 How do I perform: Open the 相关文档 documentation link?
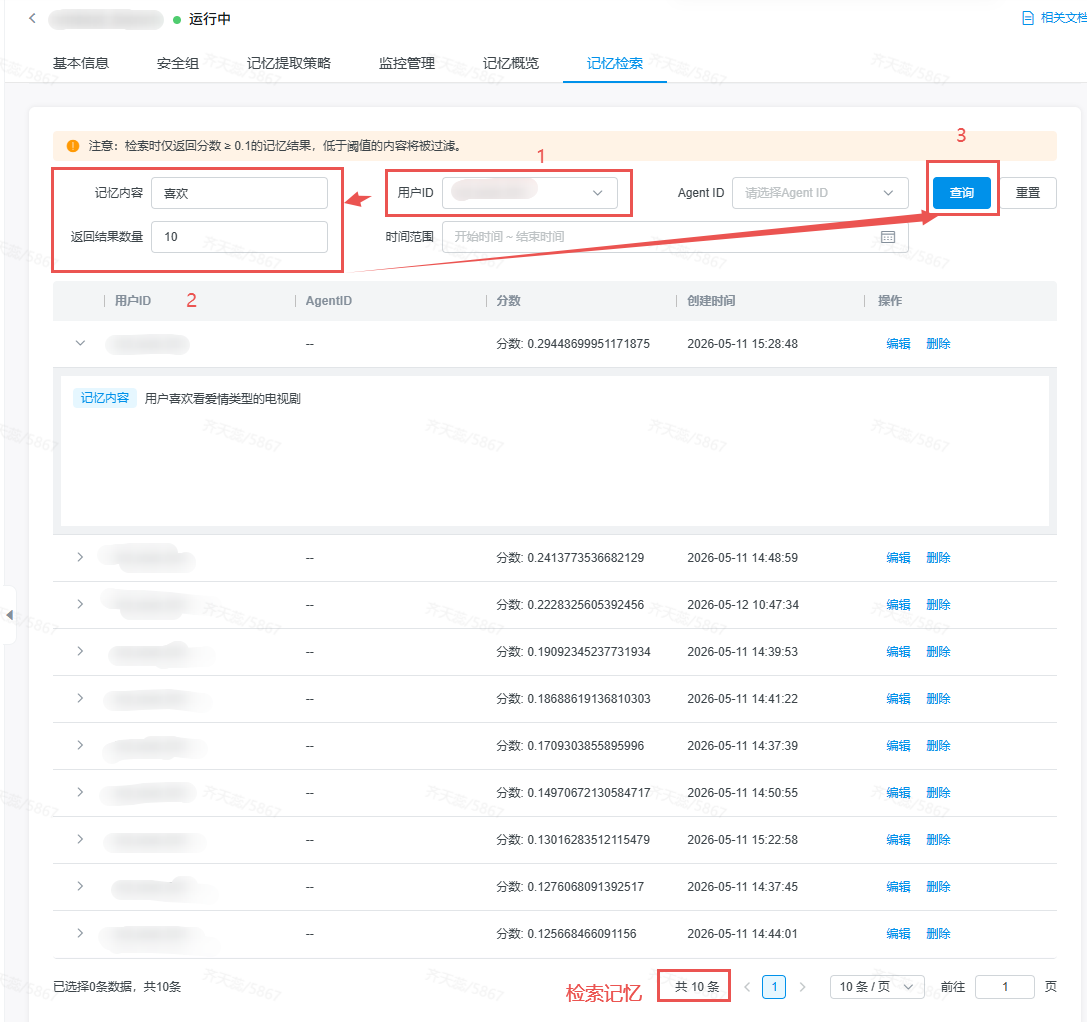pyautogui.click(x=1054, y=18)
